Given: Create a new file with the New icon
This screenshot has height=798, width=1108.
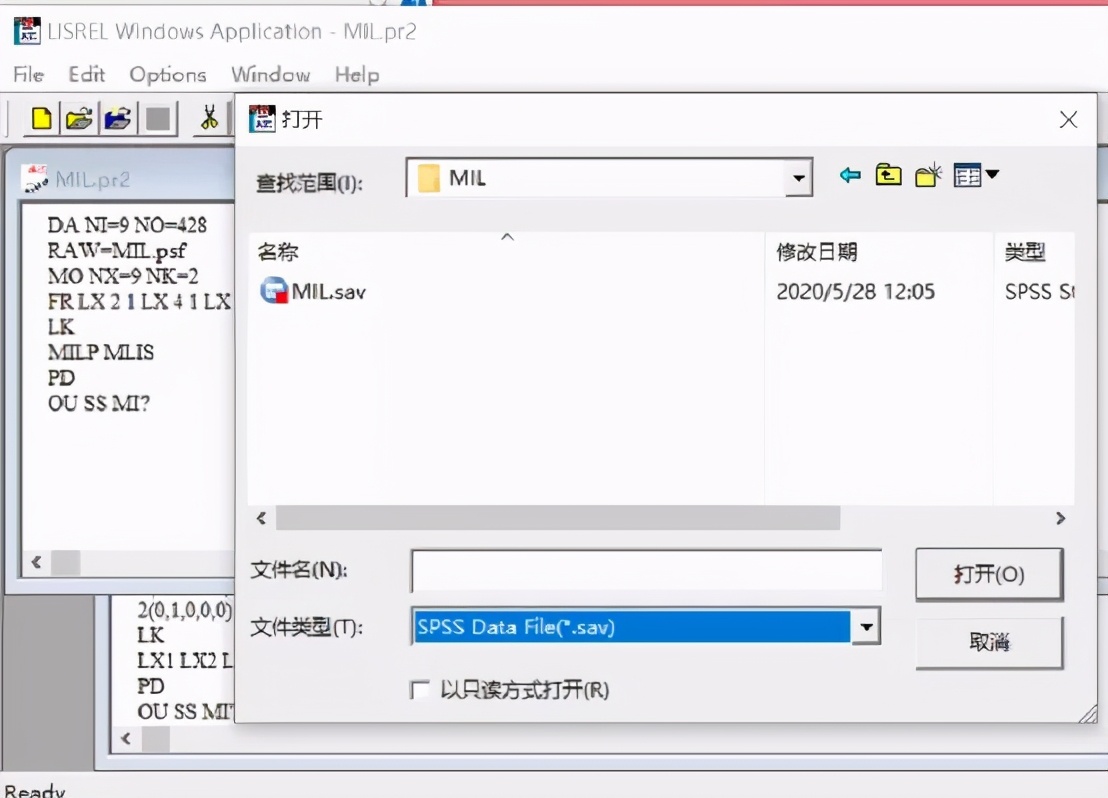Looking at the screenshot, I should (40, 118).
